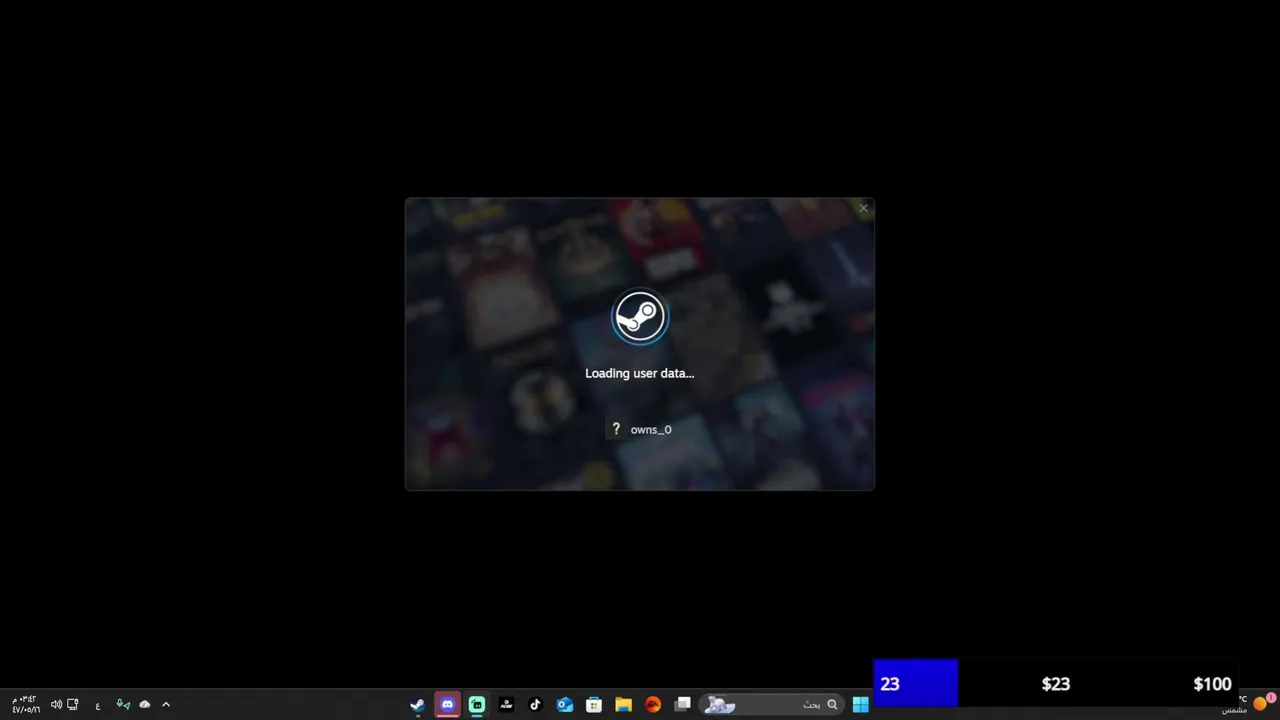Expand hidden system tray icons chevron
The height and width of the screenshot is (720, 1280).
[166, 705]
